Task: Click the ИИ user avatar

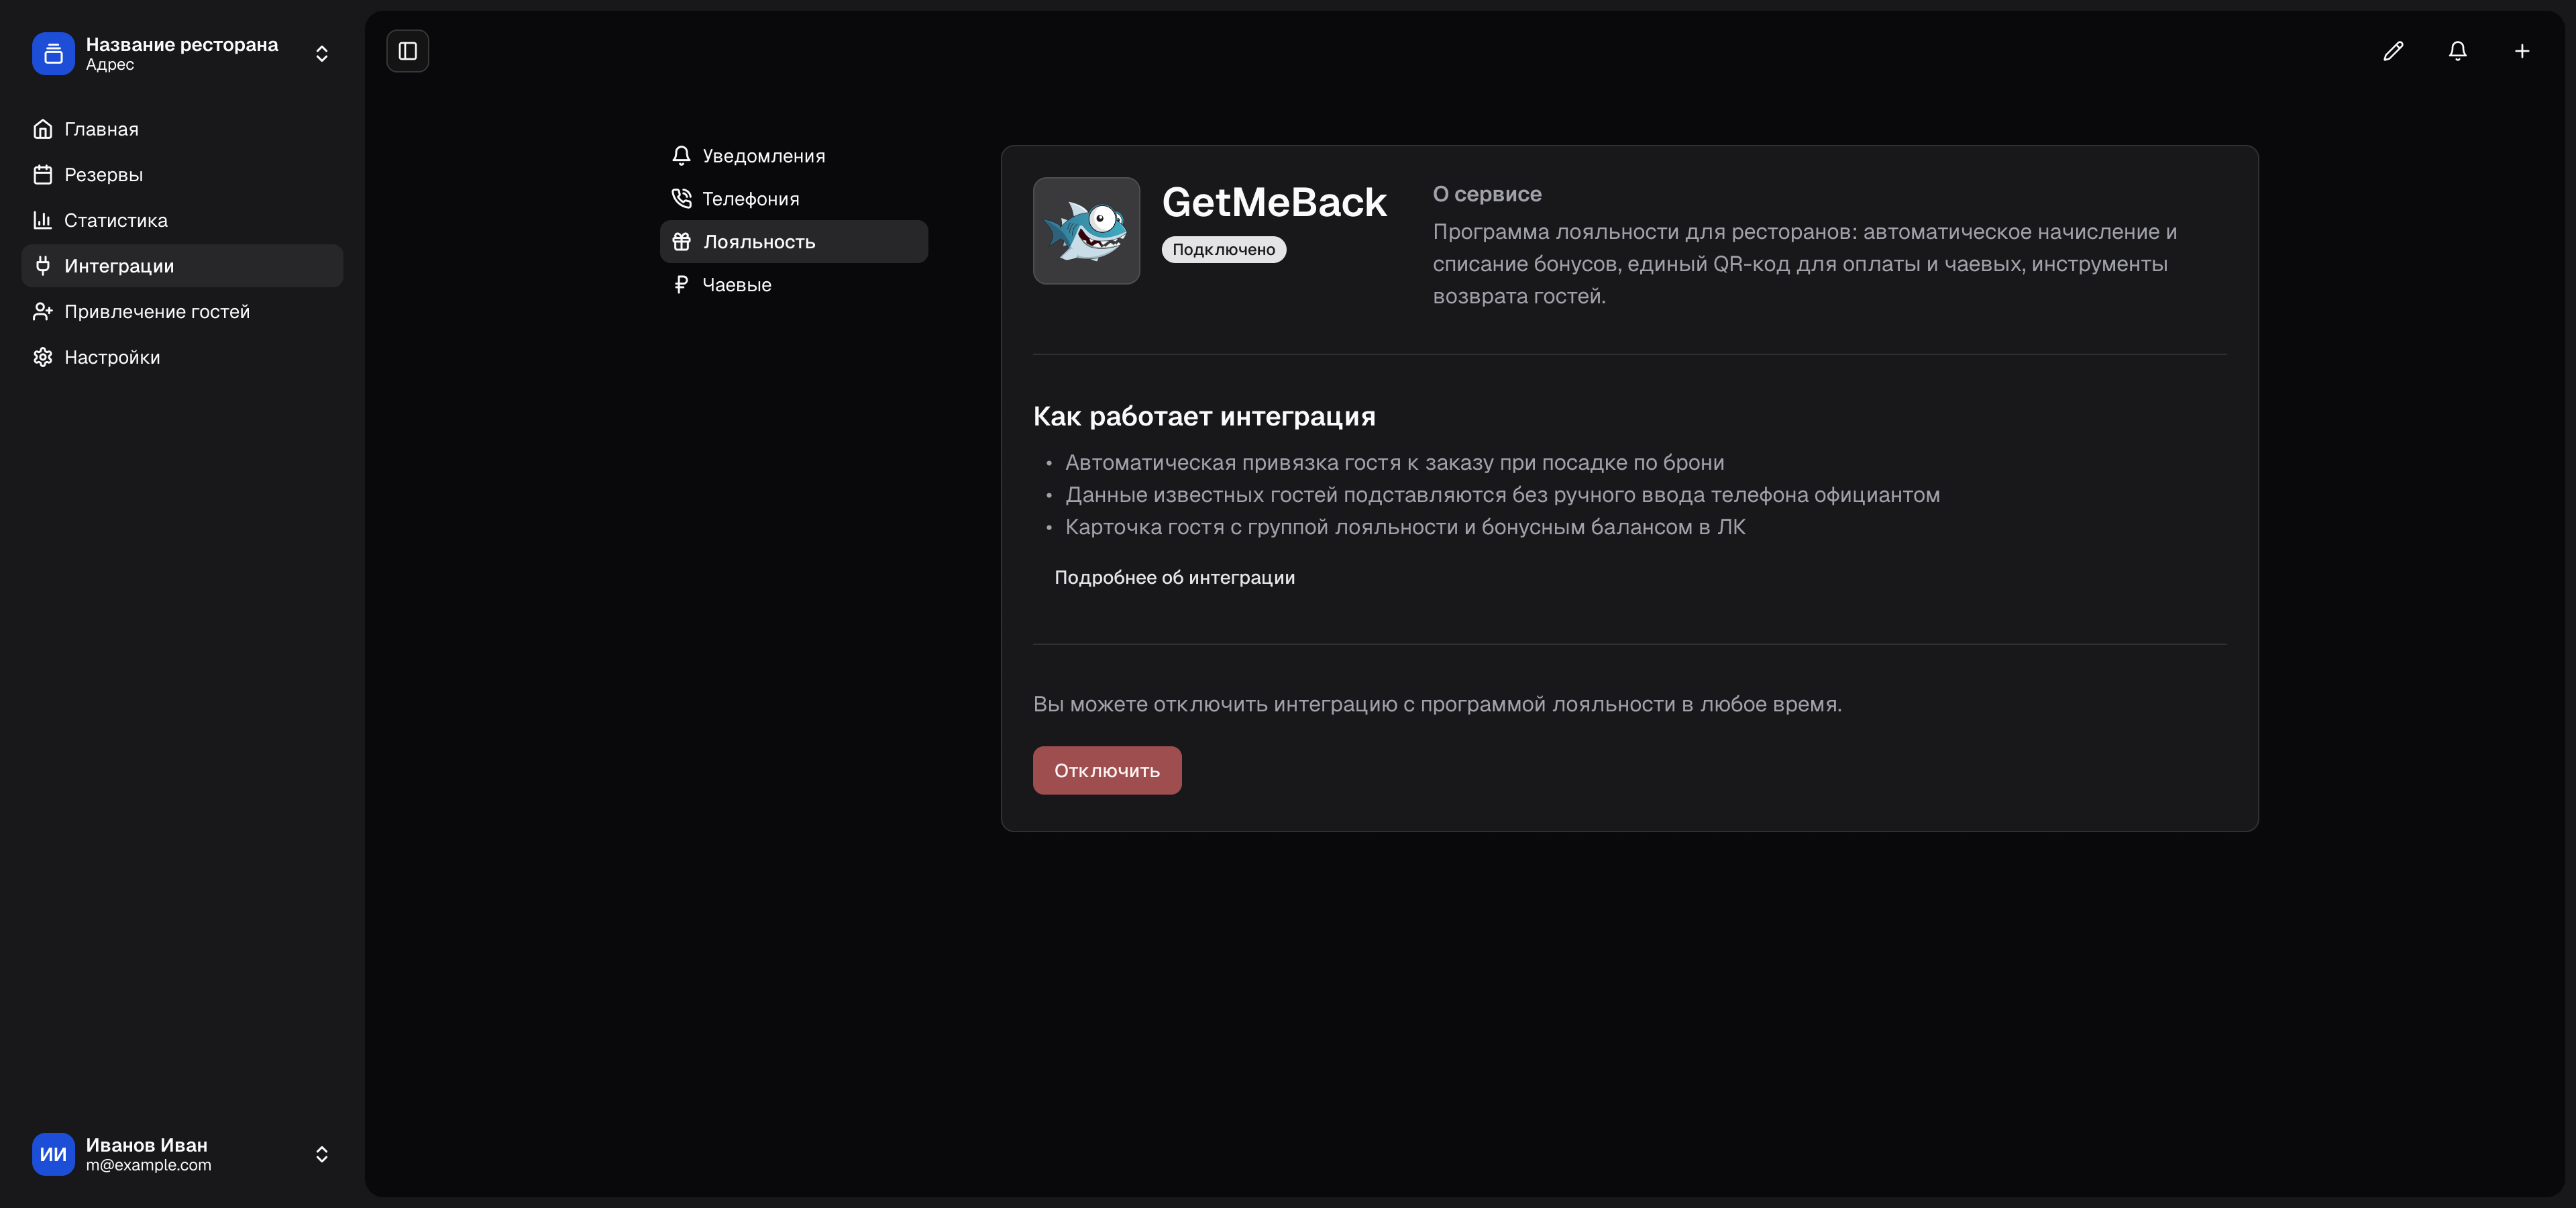Action: [53, 1154]
